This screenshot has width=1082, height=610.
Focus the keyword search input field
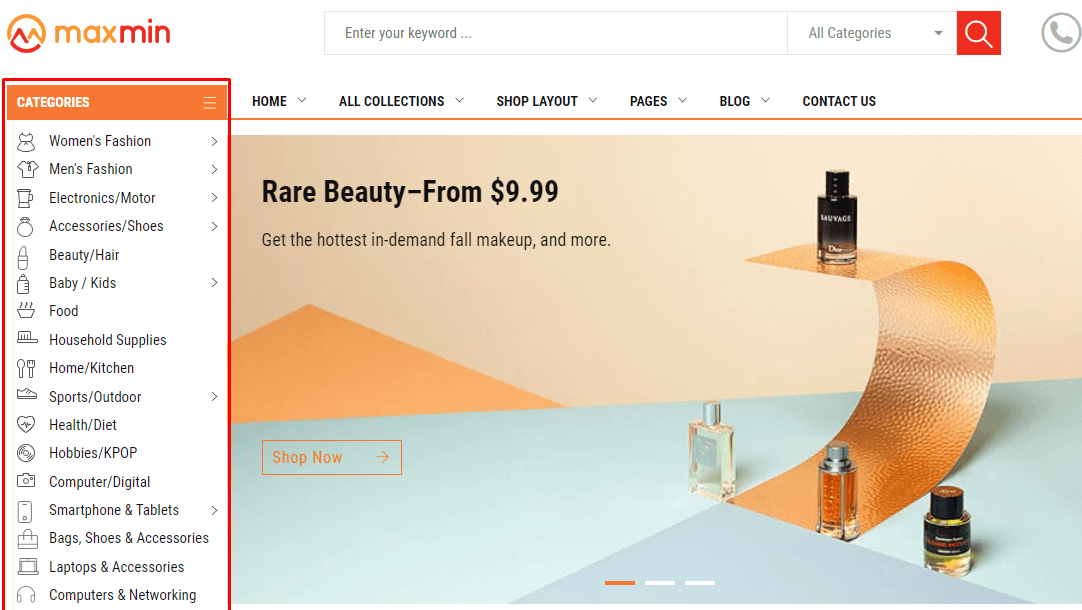click(x=555, y=33)
